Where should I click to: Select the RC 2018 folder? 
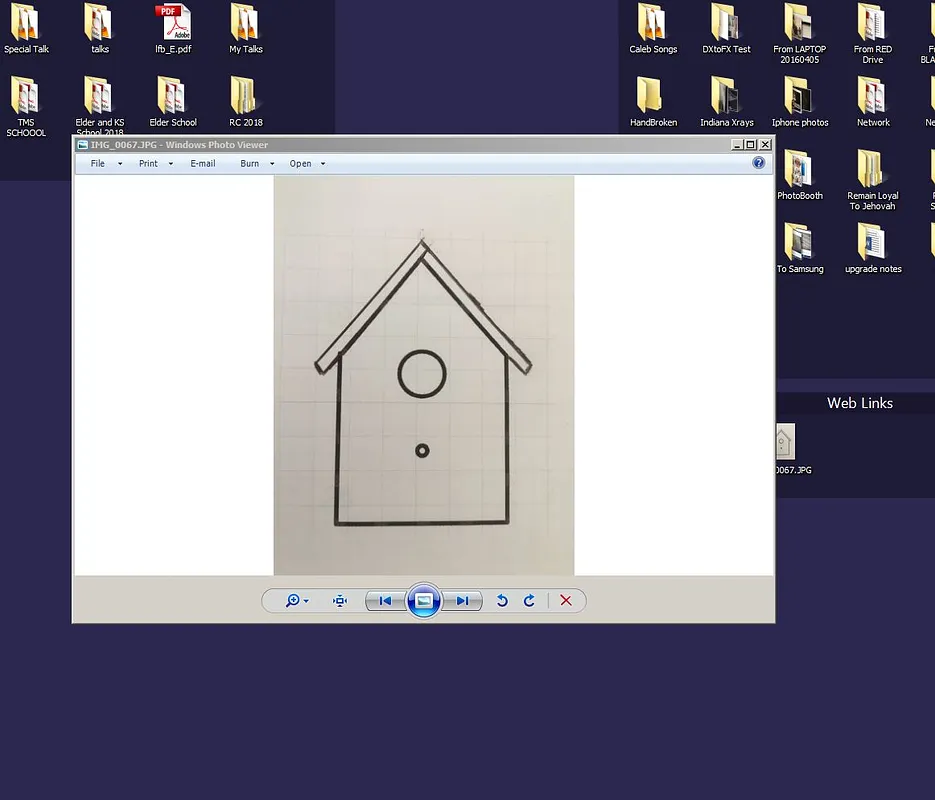[x=246, y=102]
